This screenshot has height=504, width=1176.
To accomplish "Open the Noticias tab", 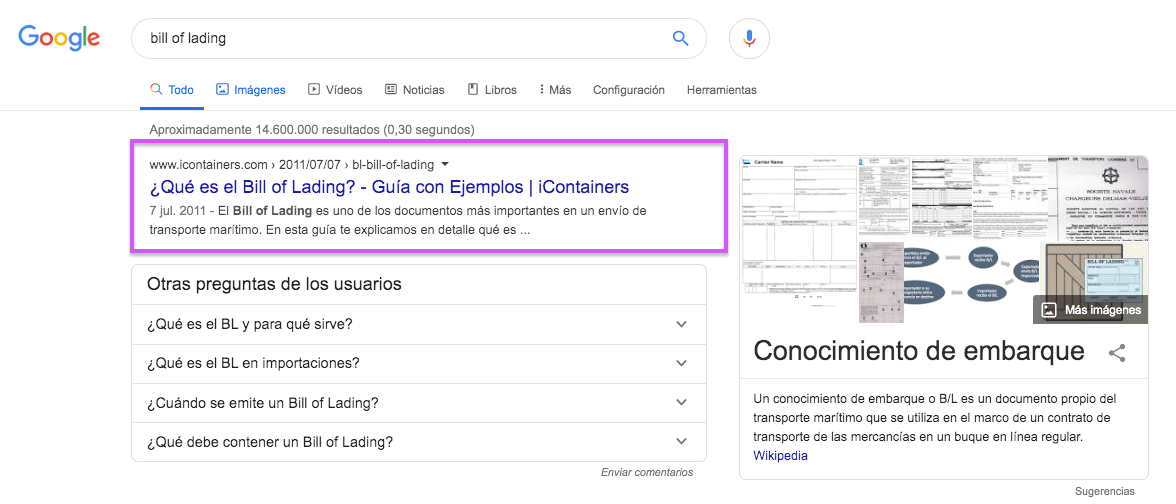I will (415, 90).
